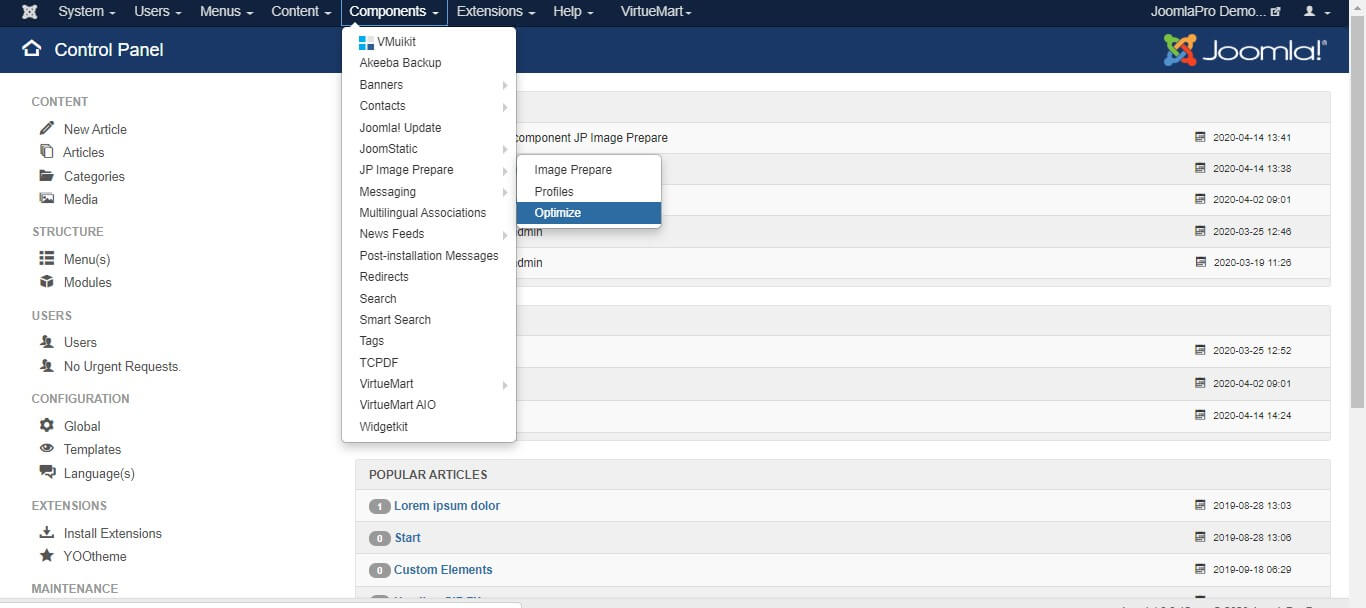Select Optimize in JP Image Prepare submenu
Screen dimensions: 1366x608
coord(588,213)
